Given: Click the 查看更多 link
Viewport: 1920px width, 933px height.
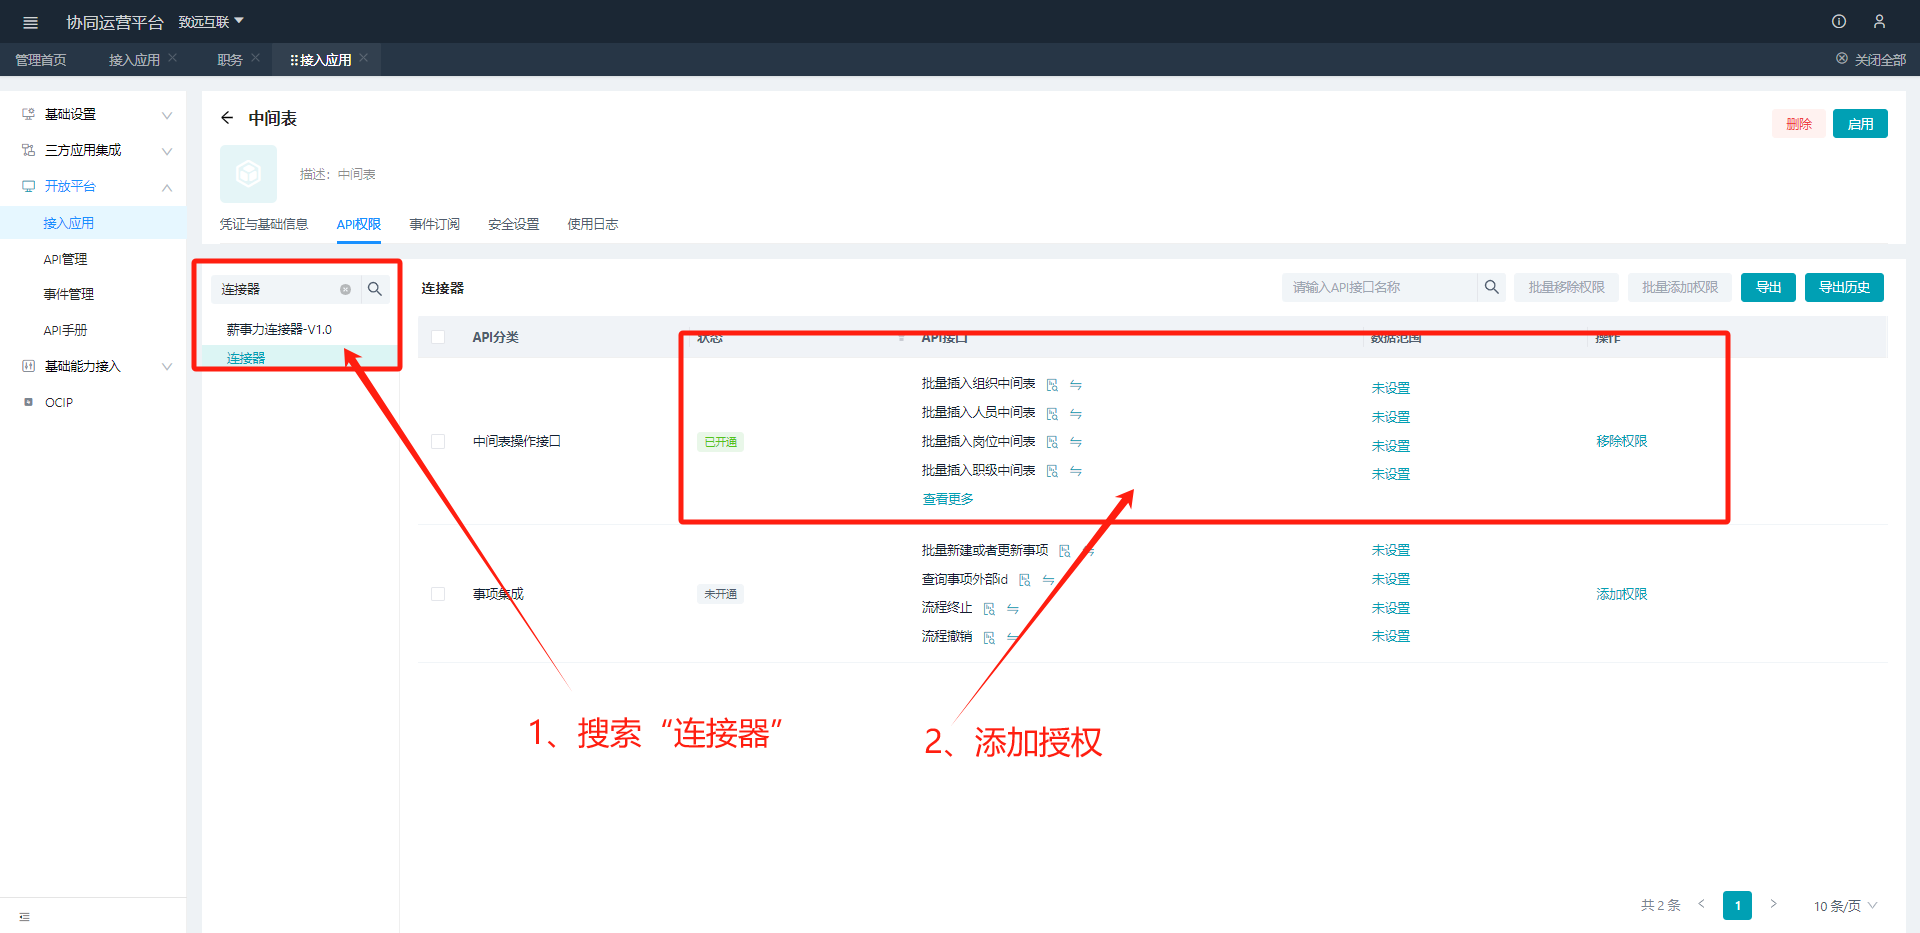Looking at the screenshot, I should point(948,499).
